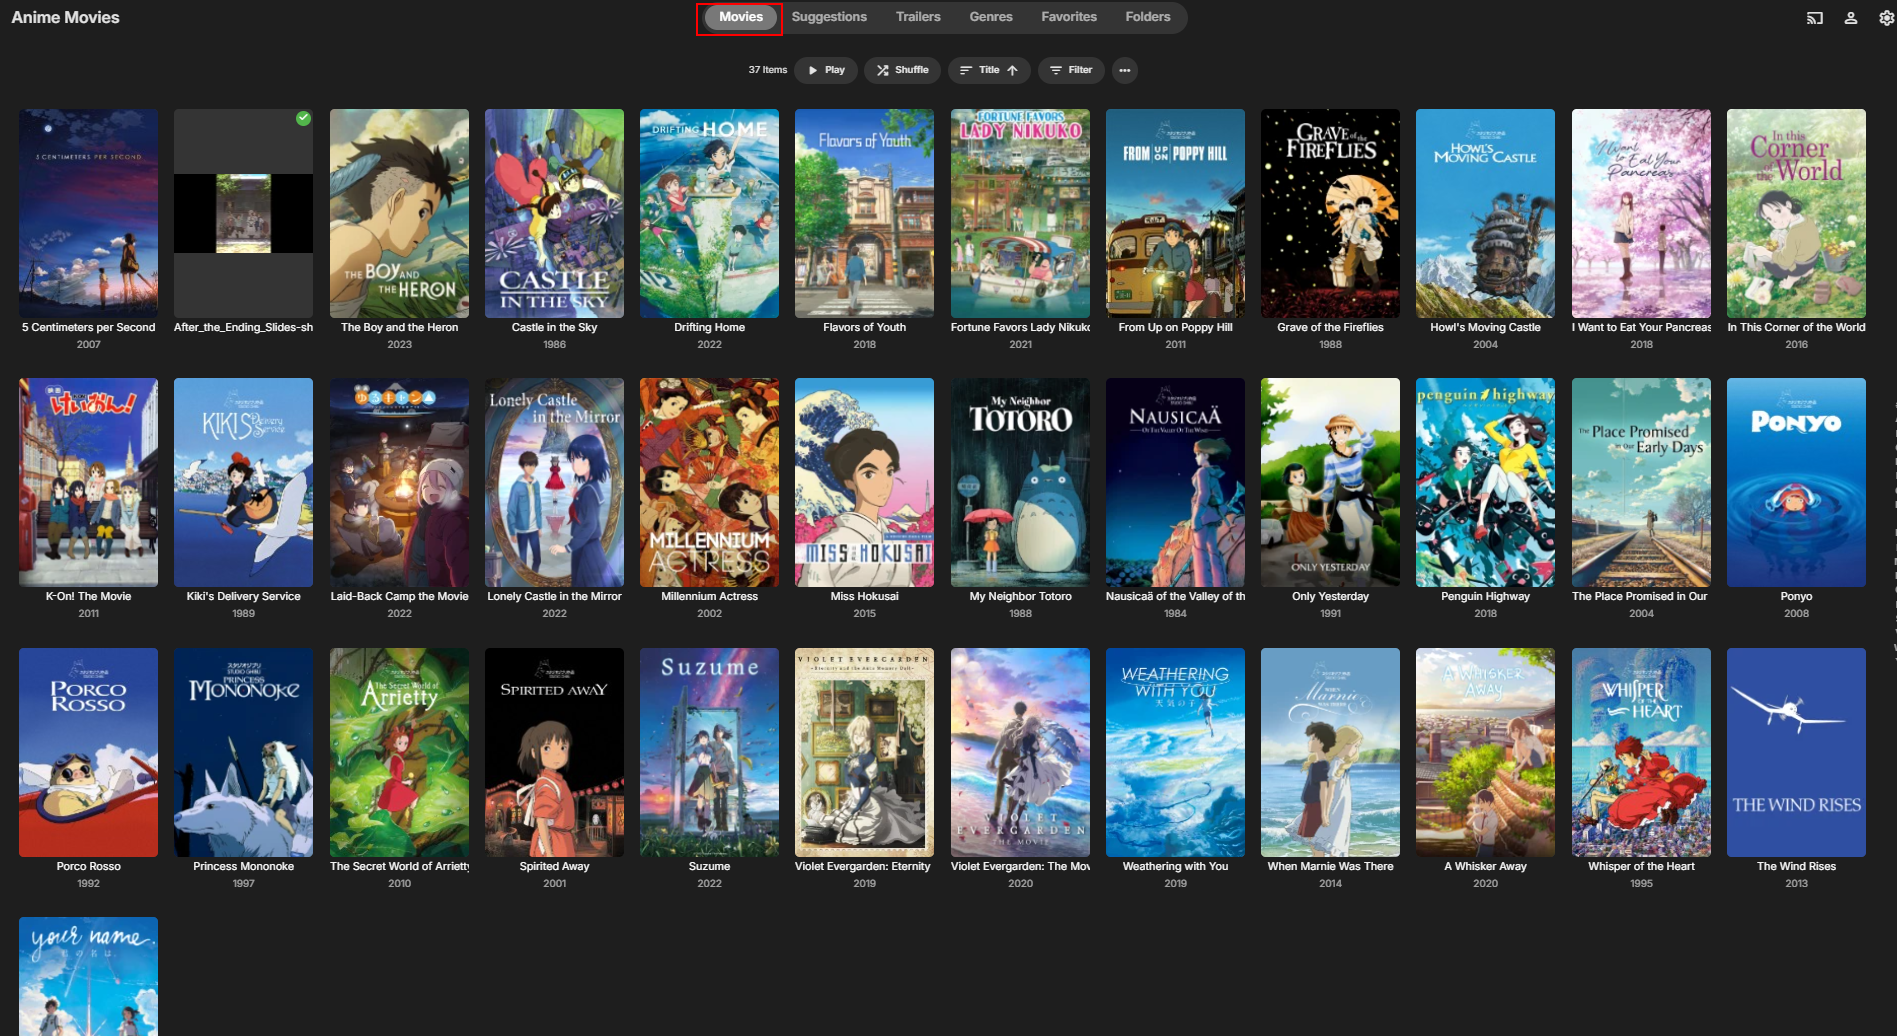Select the Drifting Home poster
Screen dimensions: 1897x1036
[x=709, y=213]
